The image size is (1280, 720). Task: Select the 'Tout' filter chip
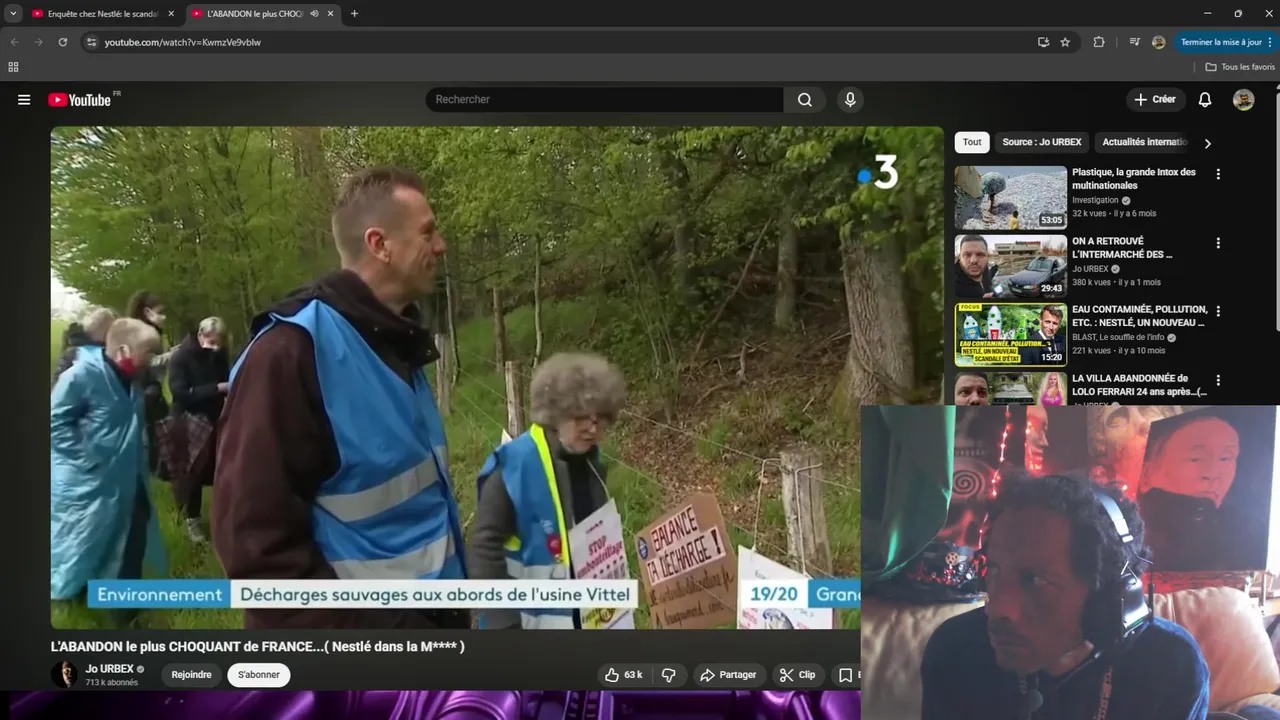point(972,142)
